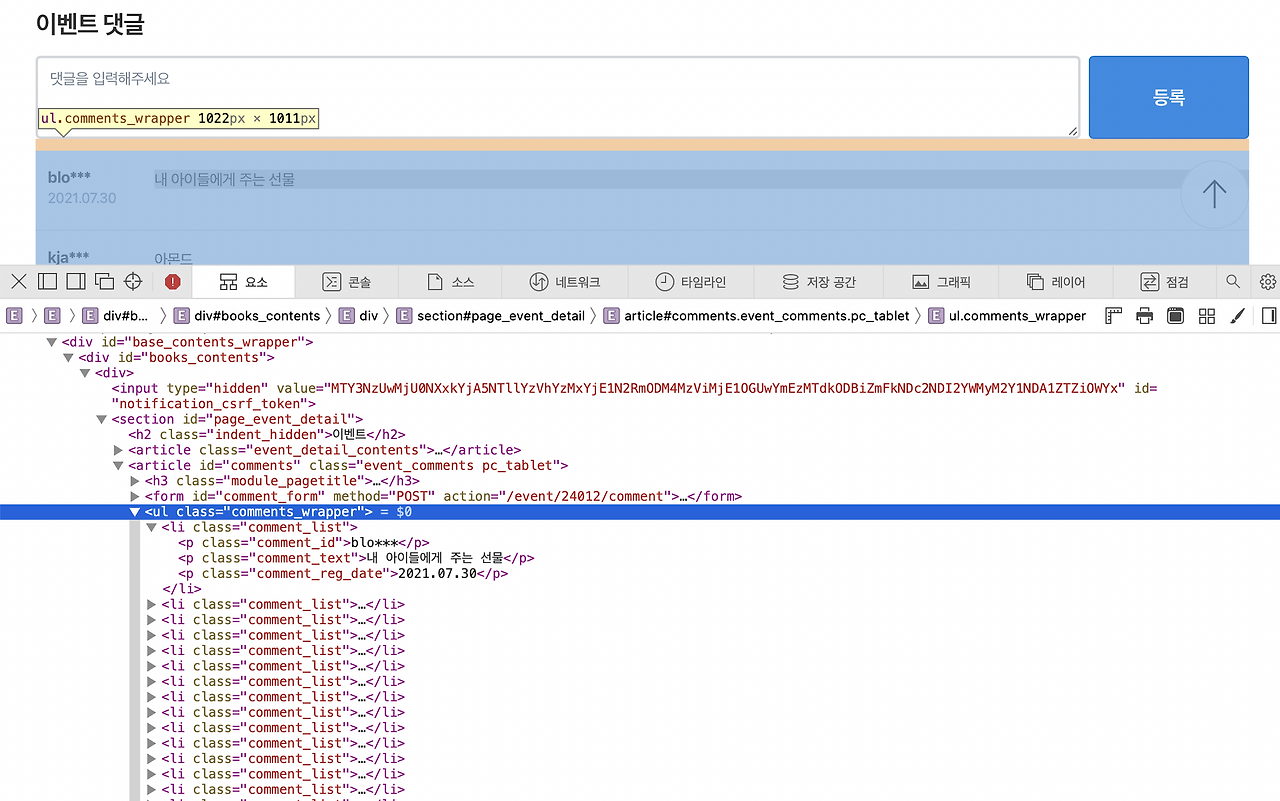This screenshot has height=801, width=1280.
Task: Switch to the 소스 tab
Action: [450, 282]
